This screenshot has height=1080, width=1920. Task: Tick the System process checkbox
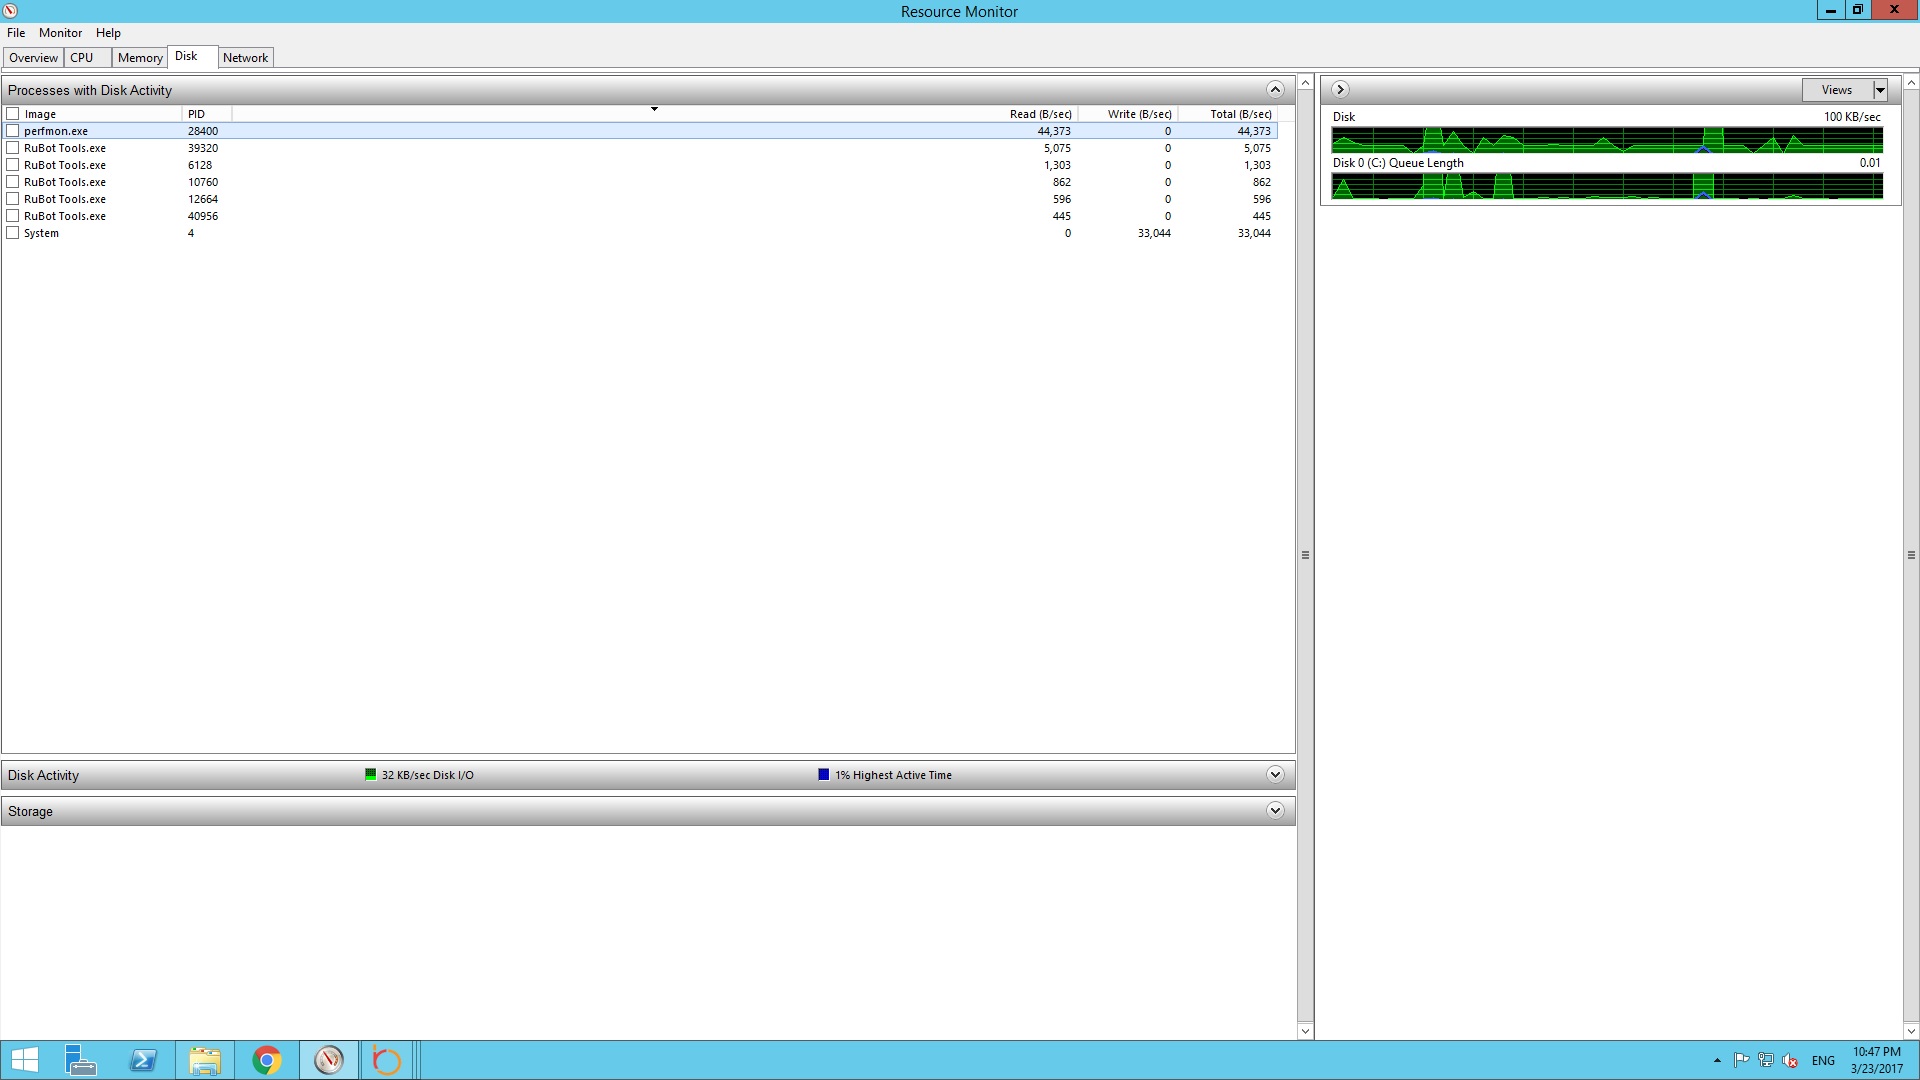13,233
